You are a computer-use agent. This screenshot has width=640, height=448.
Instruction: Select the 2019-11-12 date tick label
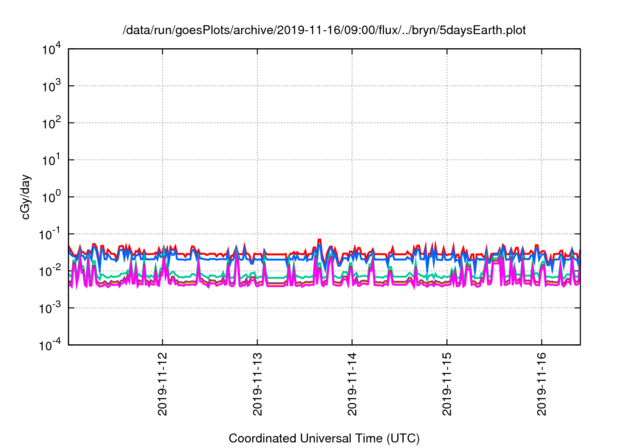(163, 384)
